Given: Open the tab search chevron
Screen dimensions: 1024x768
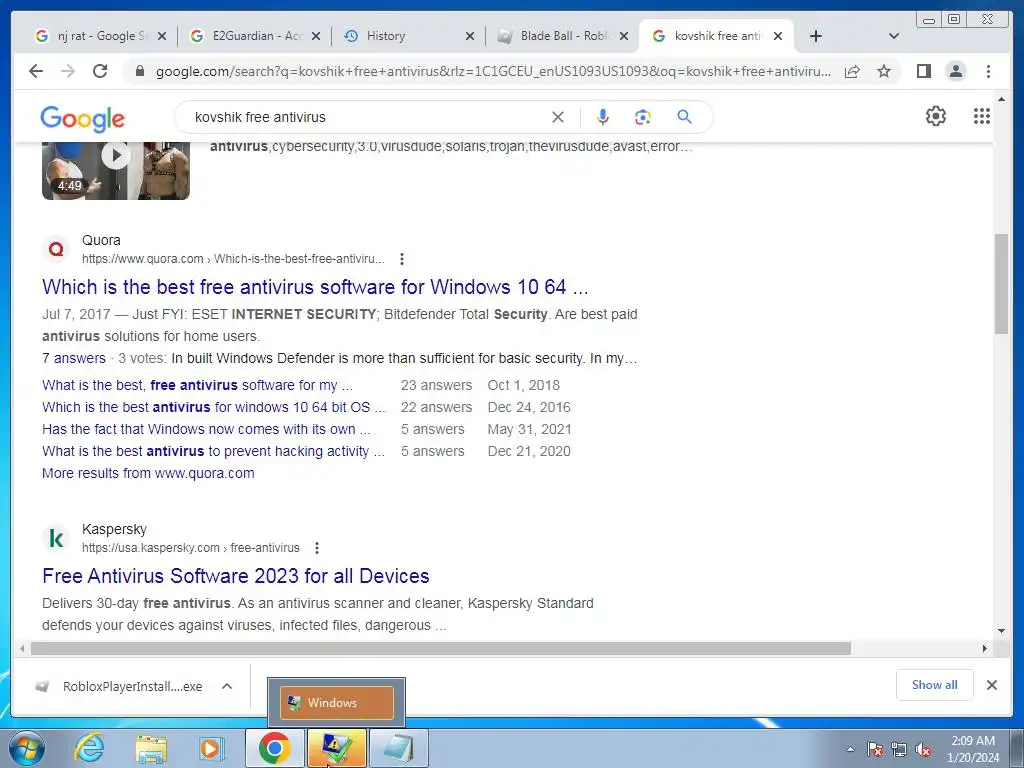Looking at the screenshot, I should point(894,36).
